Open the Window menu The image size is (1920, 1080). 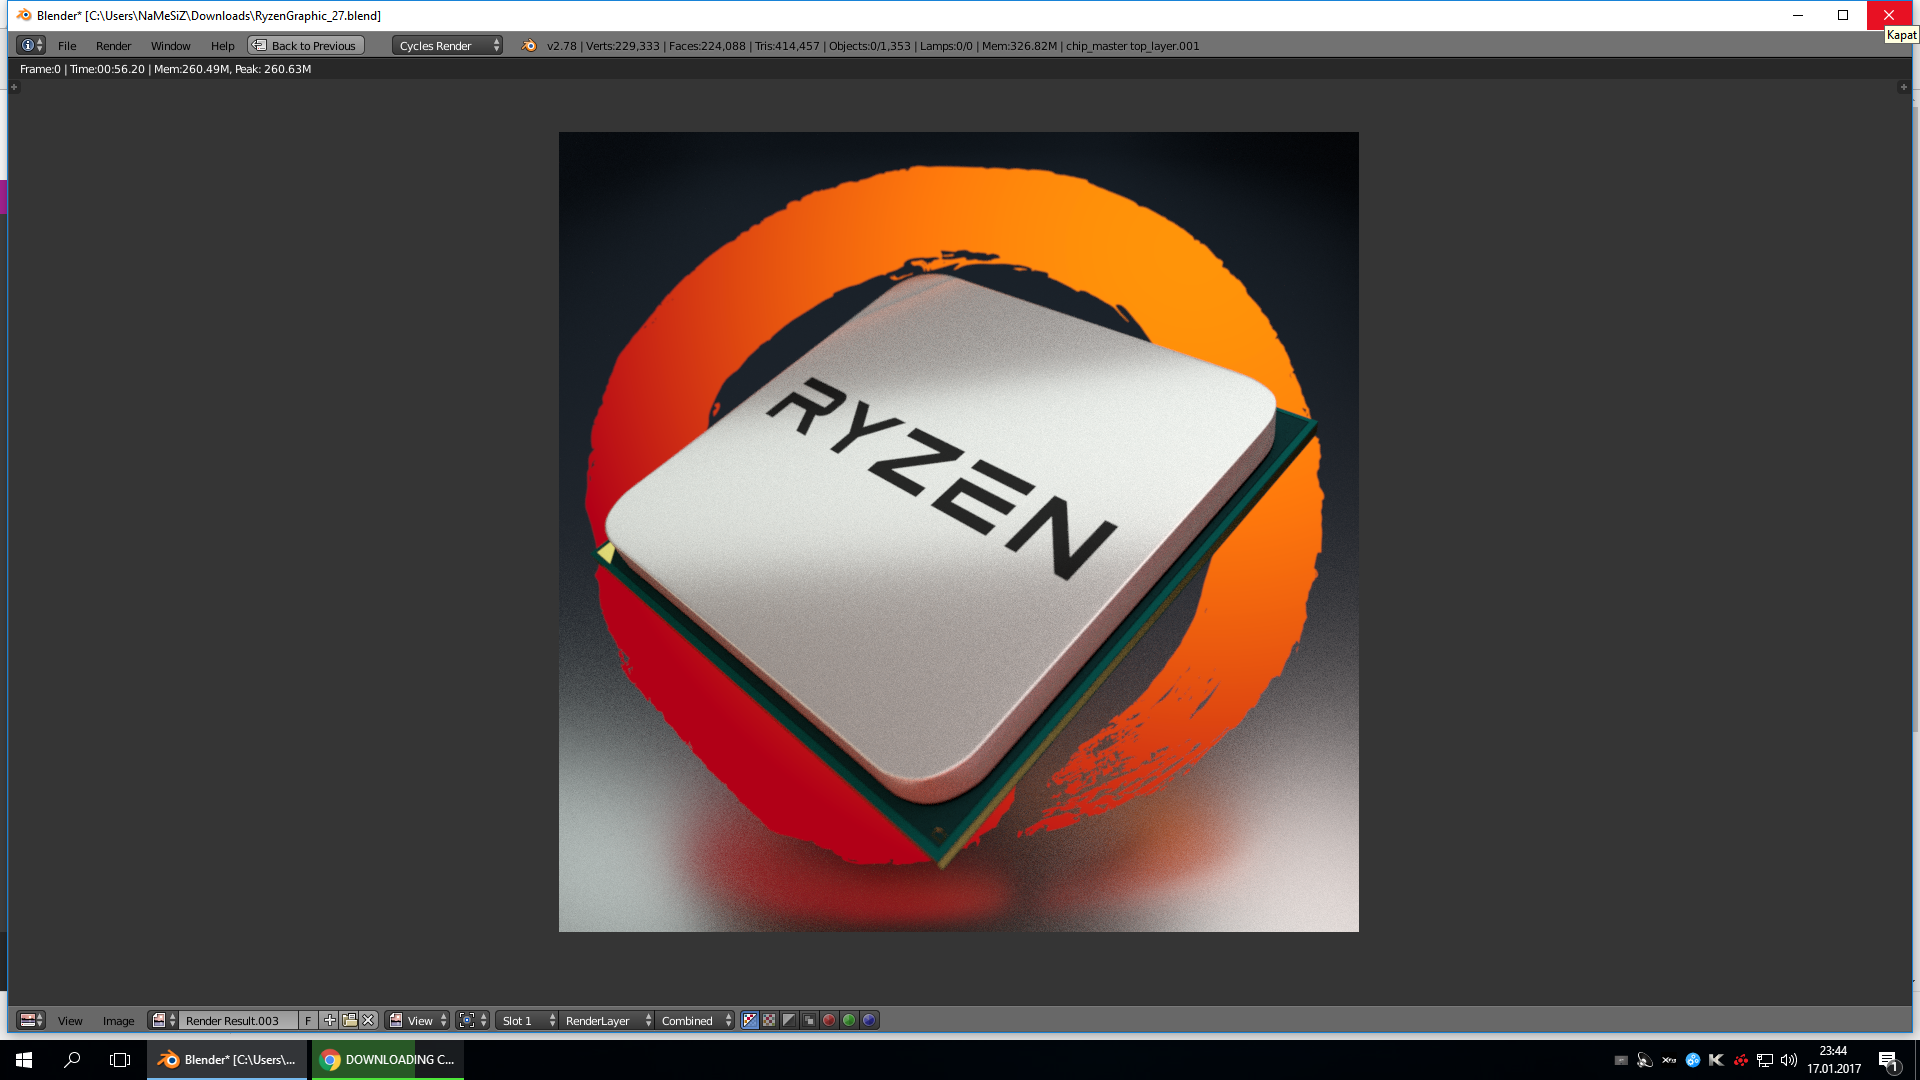pos(171,46)
